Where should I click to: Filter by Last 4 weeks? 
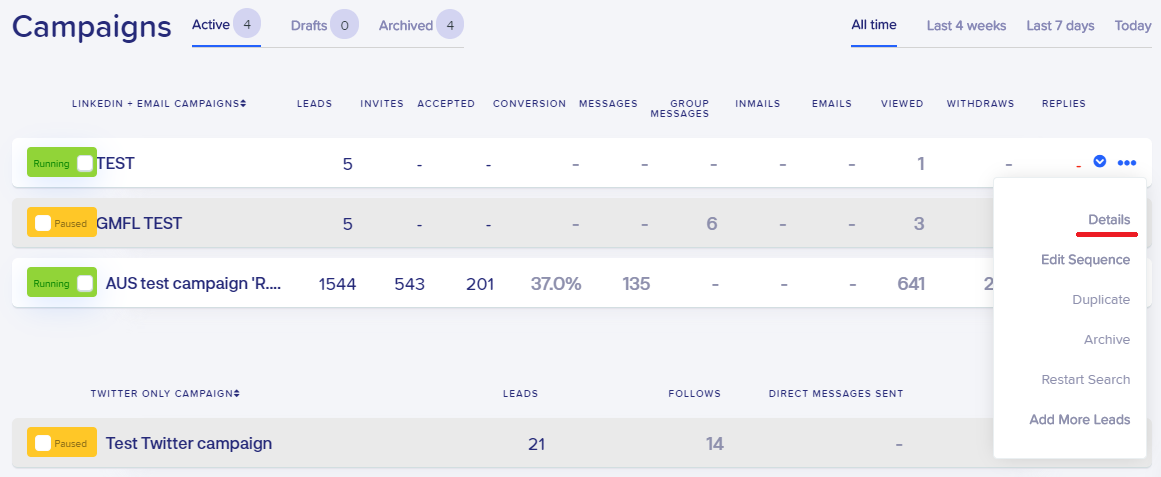click(966, 25)
